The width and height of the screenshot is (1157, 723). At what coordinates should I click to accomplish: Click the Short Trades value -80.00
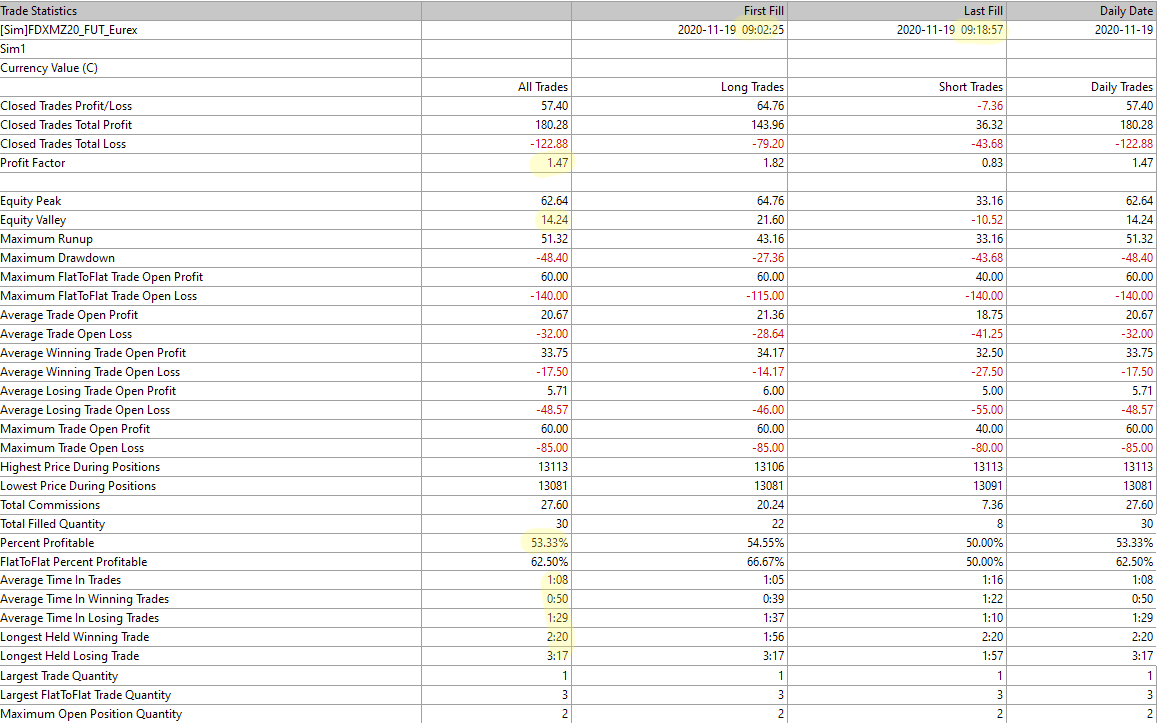[x=987, y=448]
